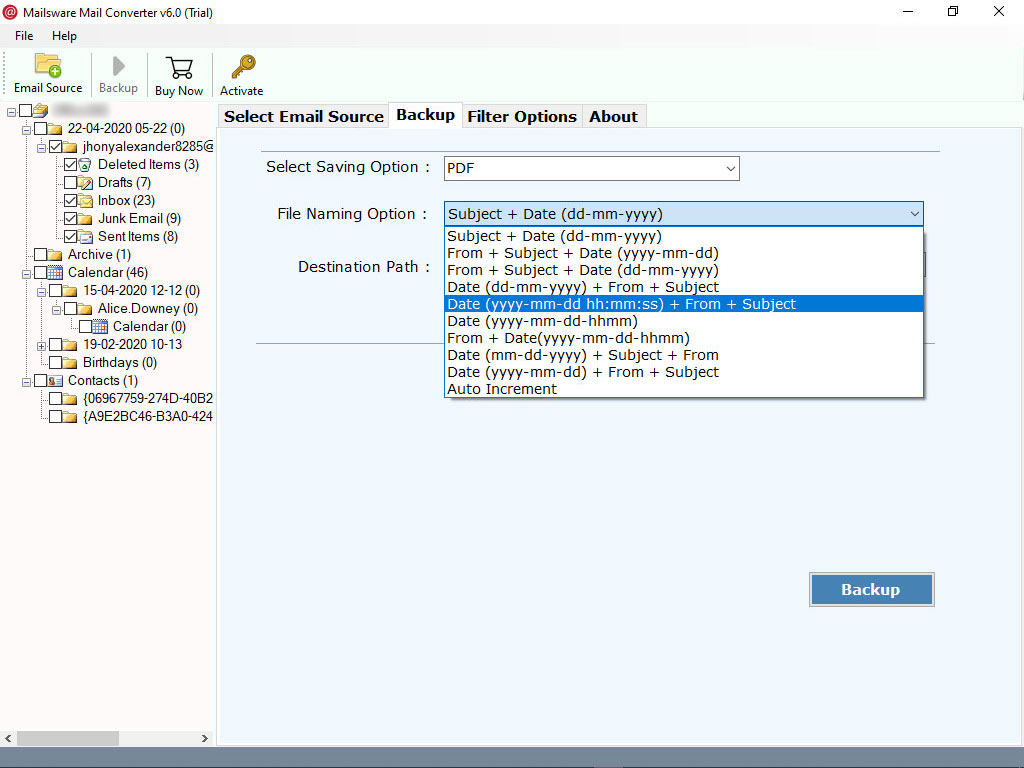1024x768 pixels.
Task: Check the Archive (1) checkbox
Action: click(40, 255)
